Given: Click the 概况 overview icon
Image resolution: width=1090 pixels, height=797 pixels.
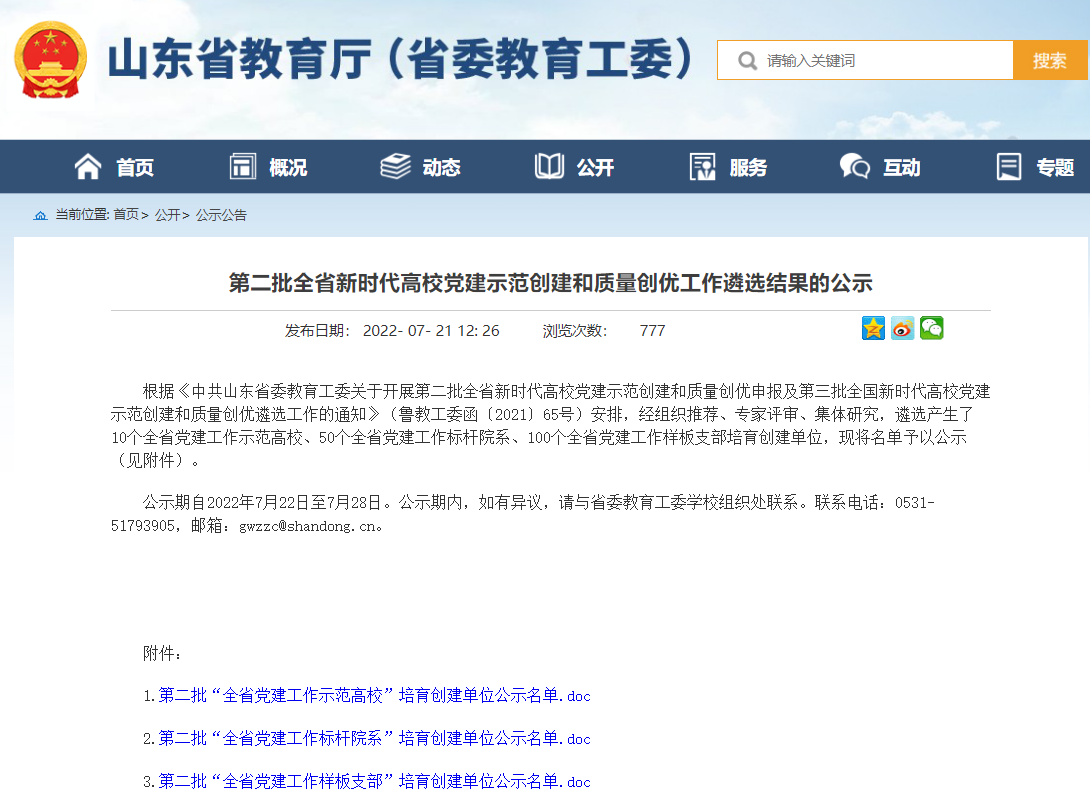Looking at the screenshot, I should [x=243, y=167].
